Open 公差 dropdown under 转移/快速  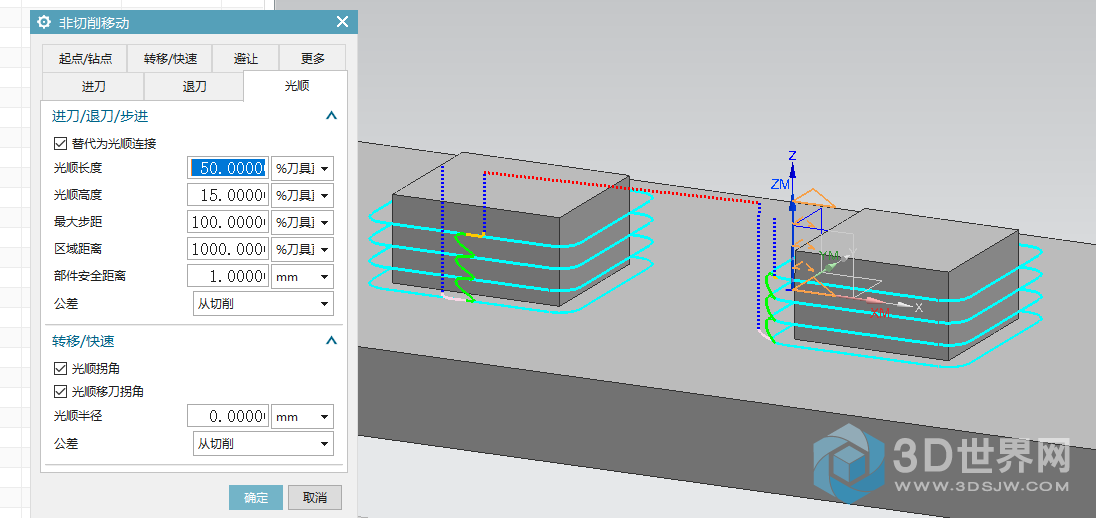tap(263, 444)
